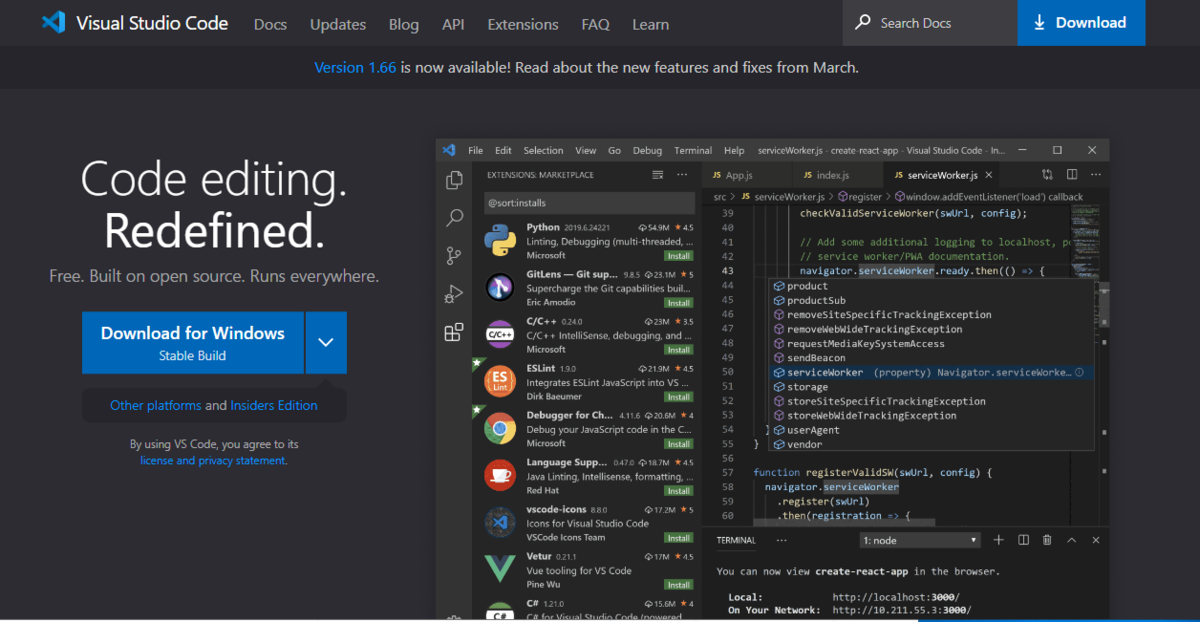Click the search magnifier icon in header
Viewport: 1200px width, 622px height.
(864, 23)
